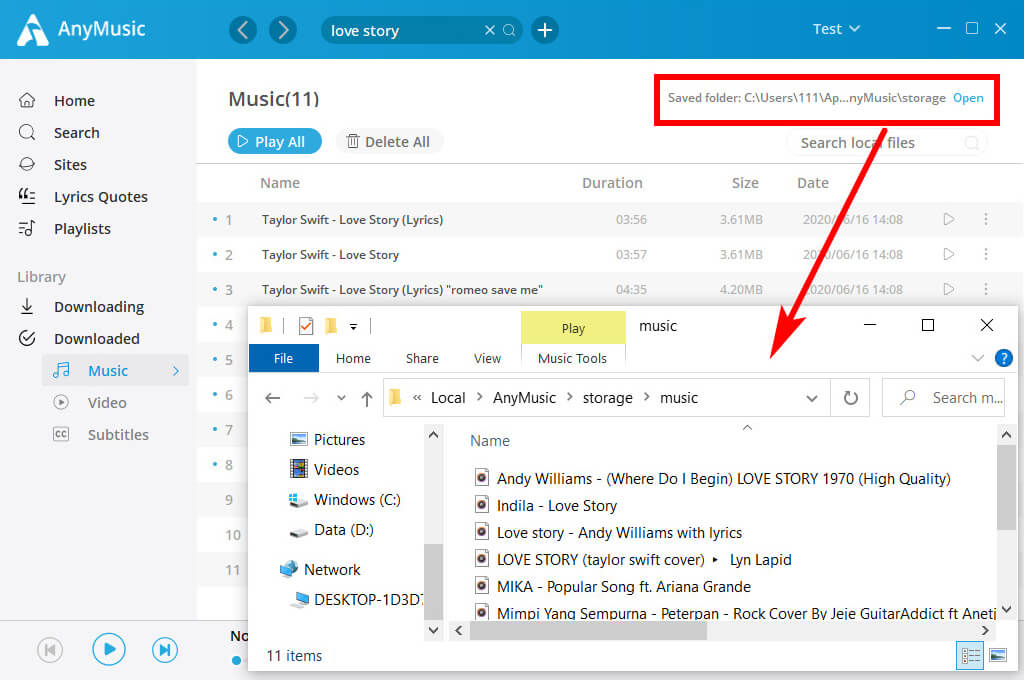Select Subtitles under Downloaded
The width and height of the screenshot is (1024, 680).
tap(118, 434)
